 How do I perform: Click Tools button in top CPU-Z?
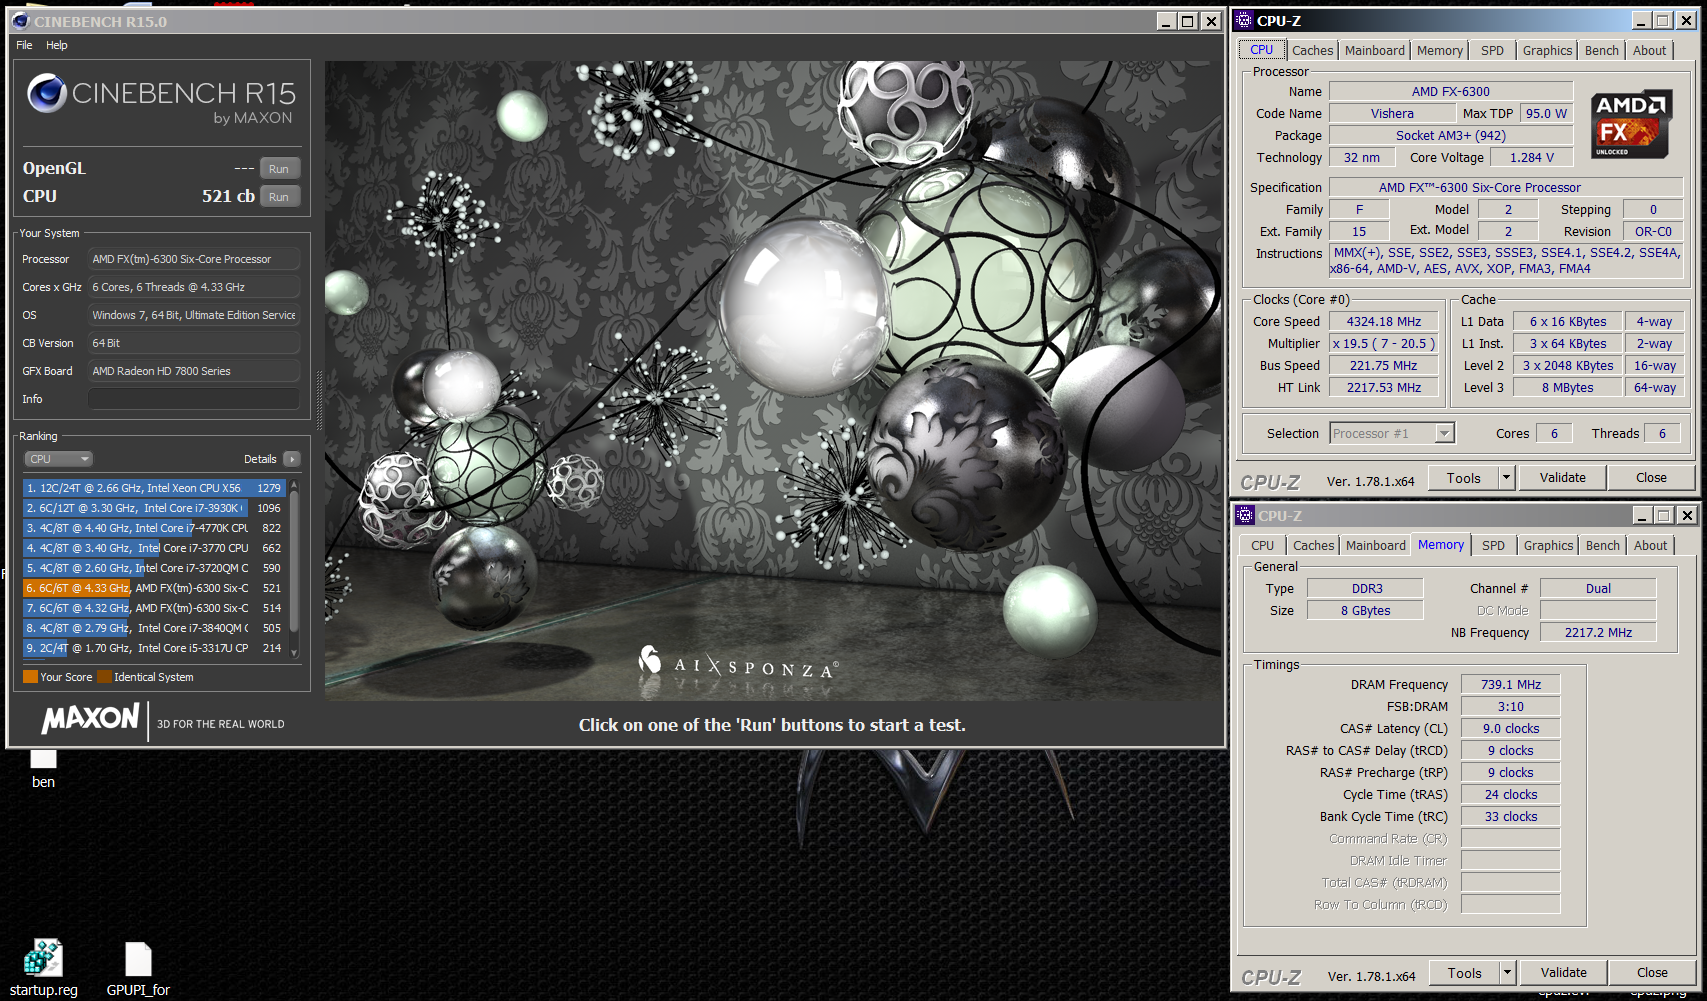point(1463,478)
